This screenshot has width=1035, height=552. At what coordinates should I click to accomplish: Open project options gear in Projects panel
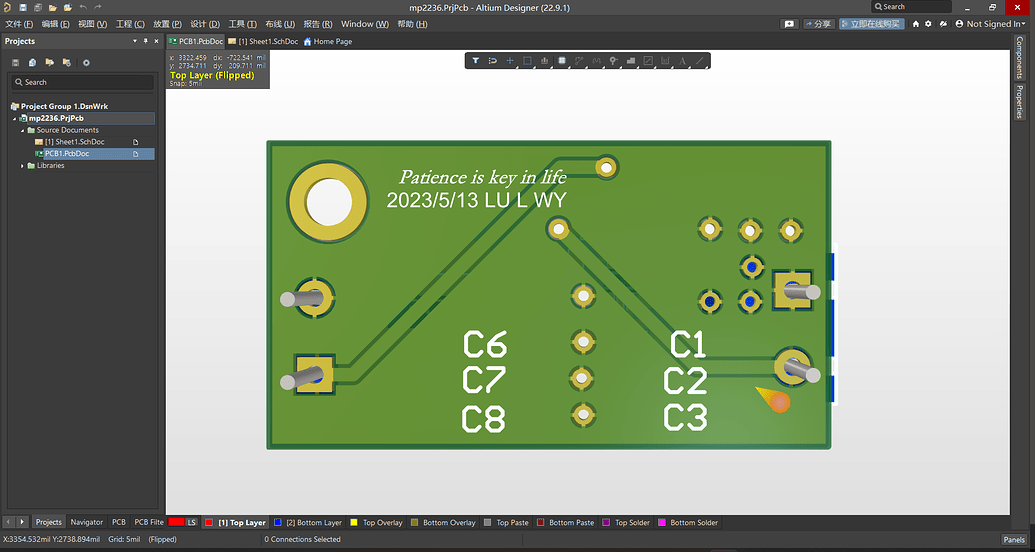(x=86, y=63)
